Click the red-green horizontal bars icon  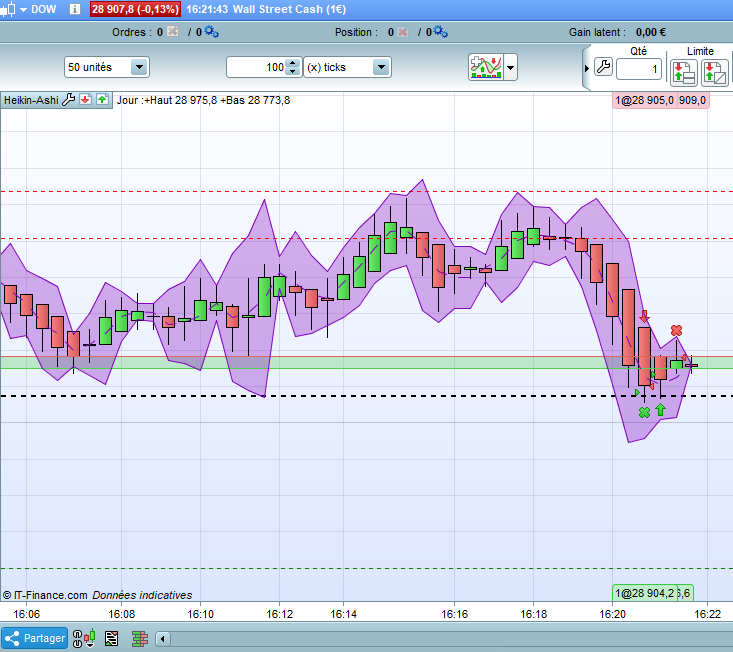pos(139,638)
